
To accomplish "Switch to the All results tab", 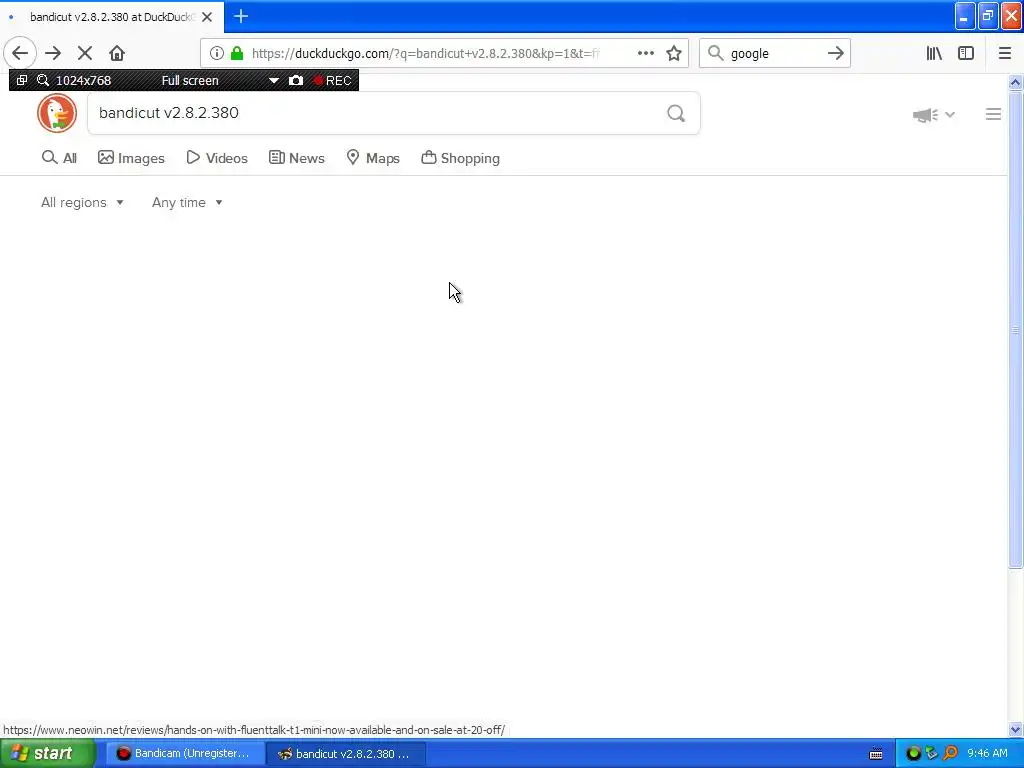I will (x=59, y=158).
